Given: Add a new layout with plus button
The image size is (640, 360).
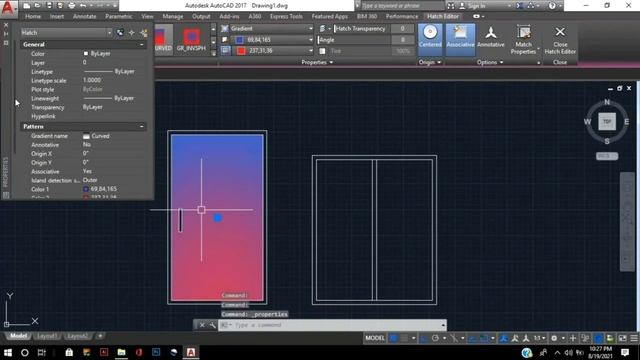Looking at the screenshot, I should coord(100,336).
